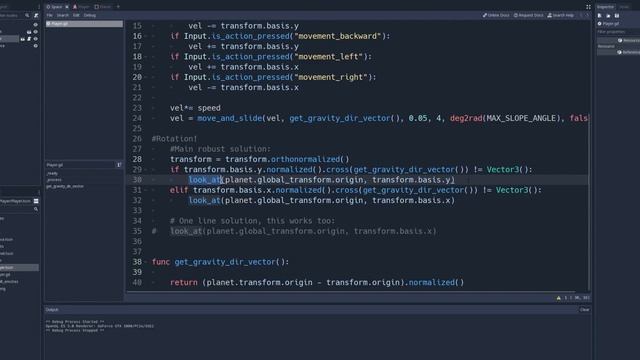
Task: Click the #Rotation! comment on line 26
Action: 175,139
